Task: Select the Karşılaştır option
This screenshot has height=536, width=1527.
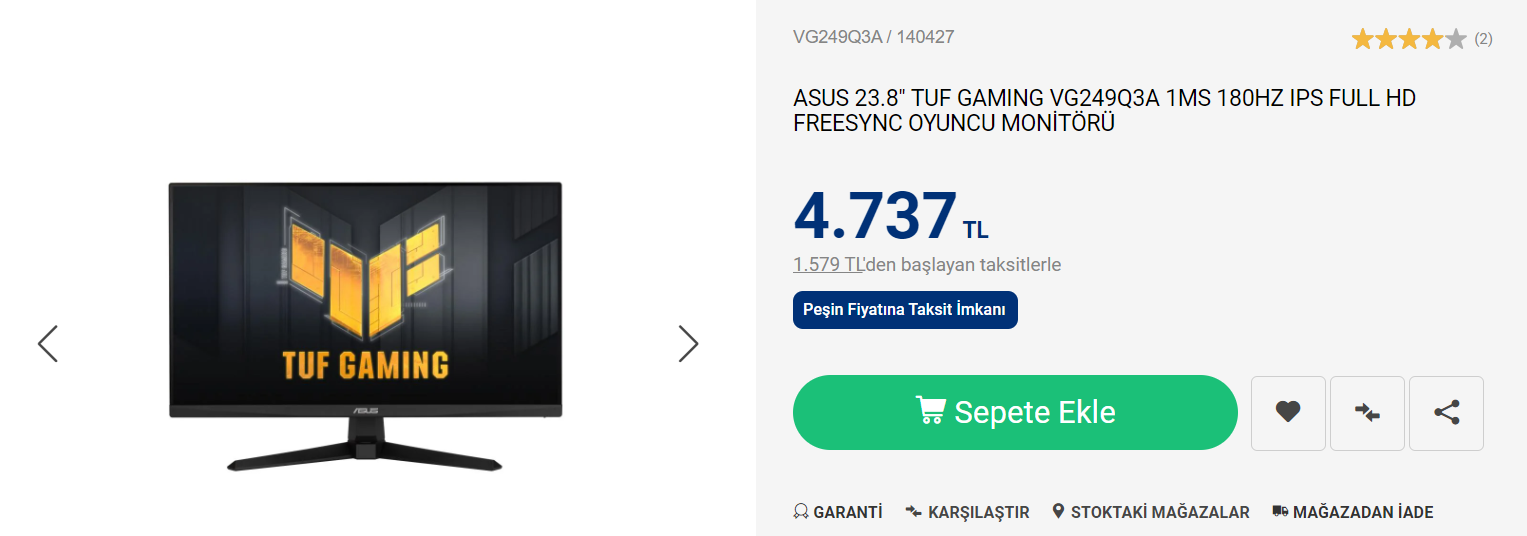Action: [967, 512]
